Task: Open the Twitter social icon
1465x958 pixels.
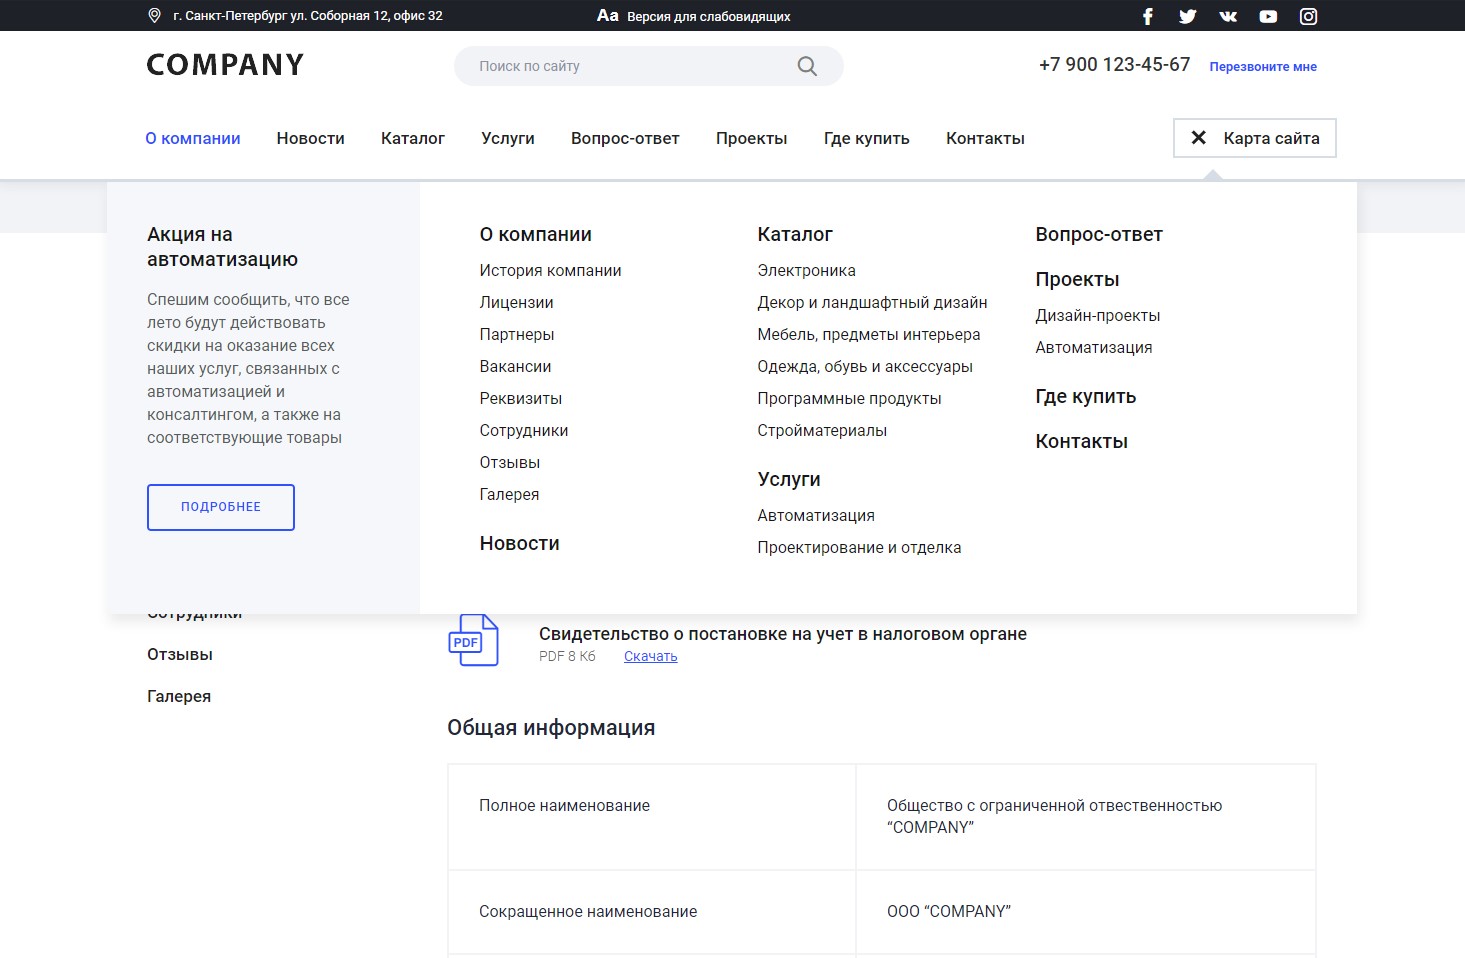Action: point(1187,16)
